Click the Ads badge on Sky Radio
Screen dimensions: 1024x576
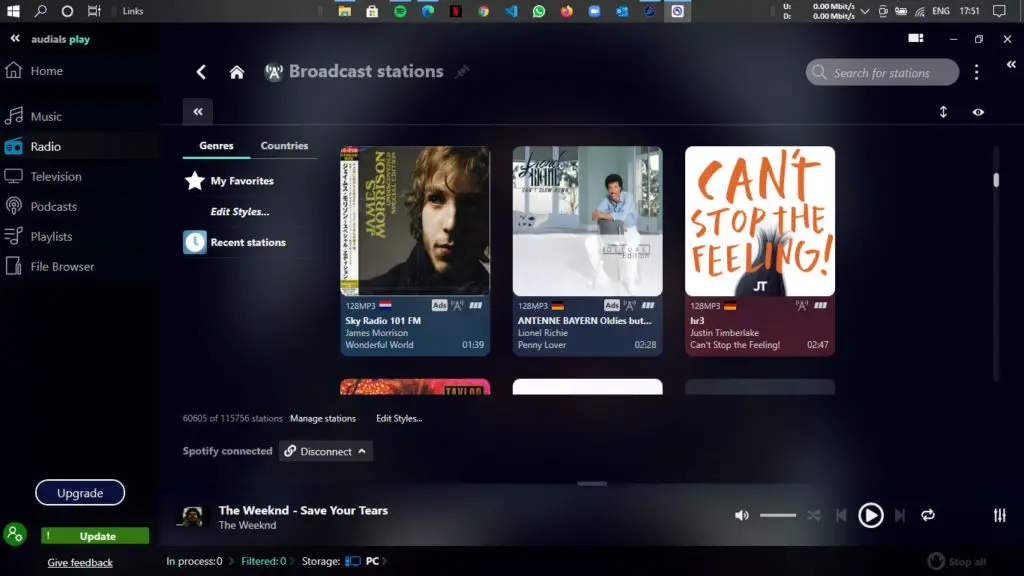click(440, 306)
